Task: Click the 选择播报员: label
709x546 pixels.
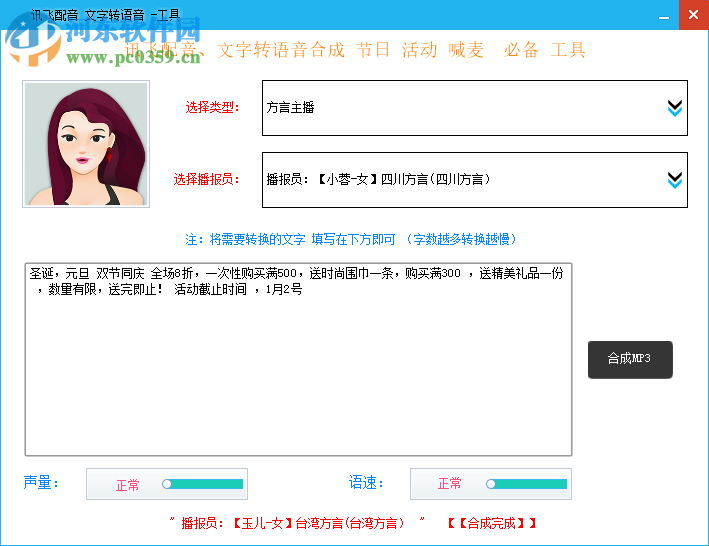Action: point(206,179)
